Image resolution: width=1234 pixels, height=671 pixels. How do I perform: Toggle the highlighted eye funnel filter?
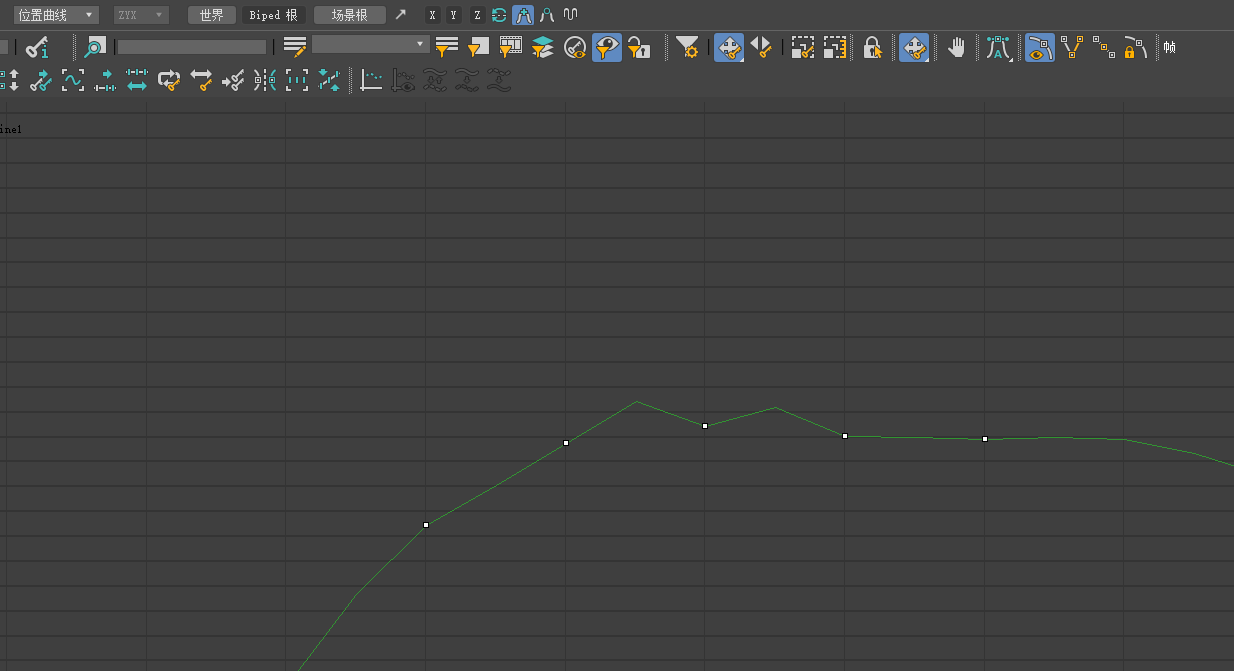[x=607, y=47]
